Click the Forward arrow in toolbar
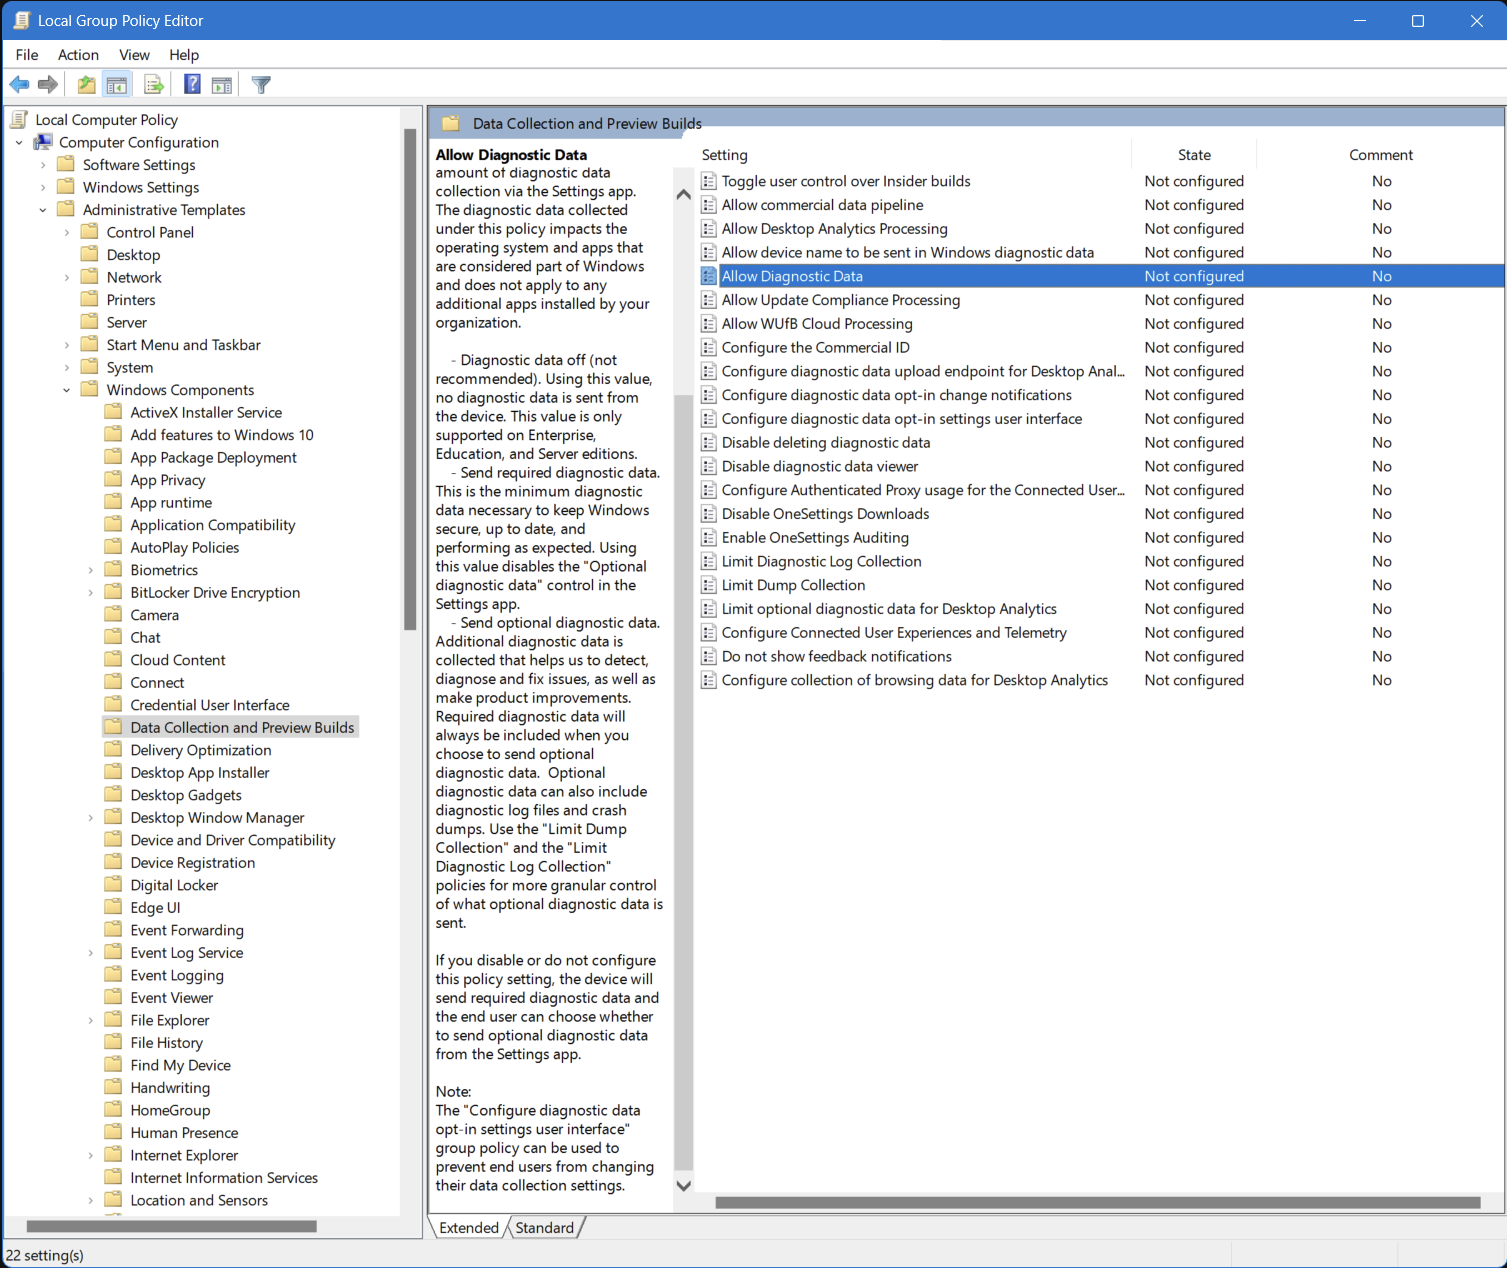 [47, 85]
